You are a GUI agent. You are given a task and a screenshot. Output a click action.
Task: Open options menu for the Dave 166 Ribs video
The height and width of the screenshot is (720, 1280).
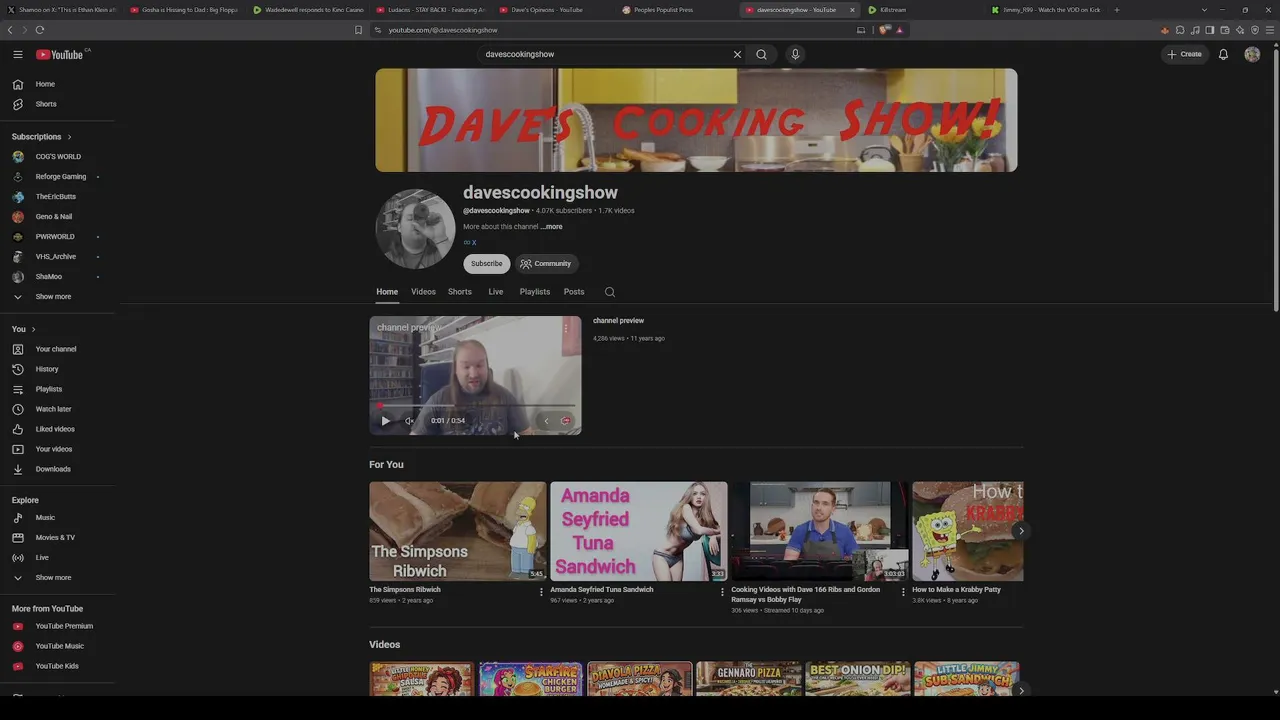click(903, 592)
